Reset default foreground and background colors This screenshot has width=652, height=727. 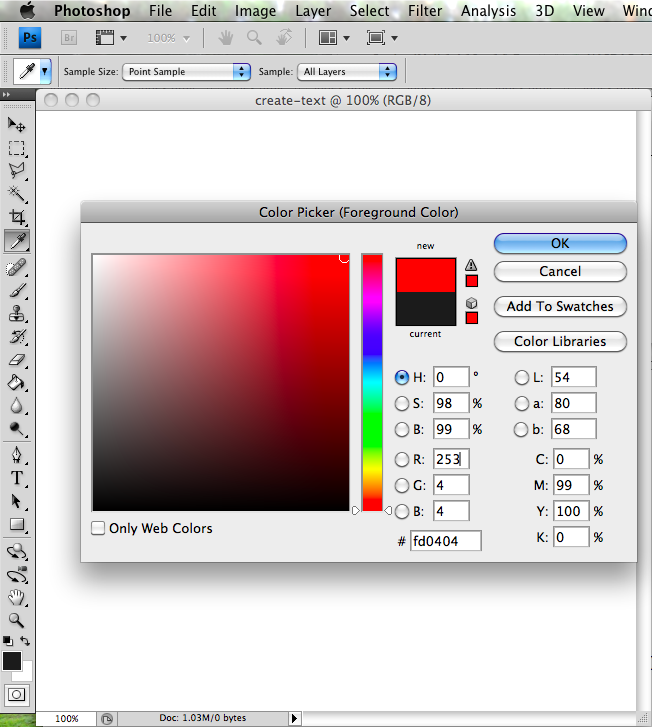pyautogui.click(x=8, y=641)
